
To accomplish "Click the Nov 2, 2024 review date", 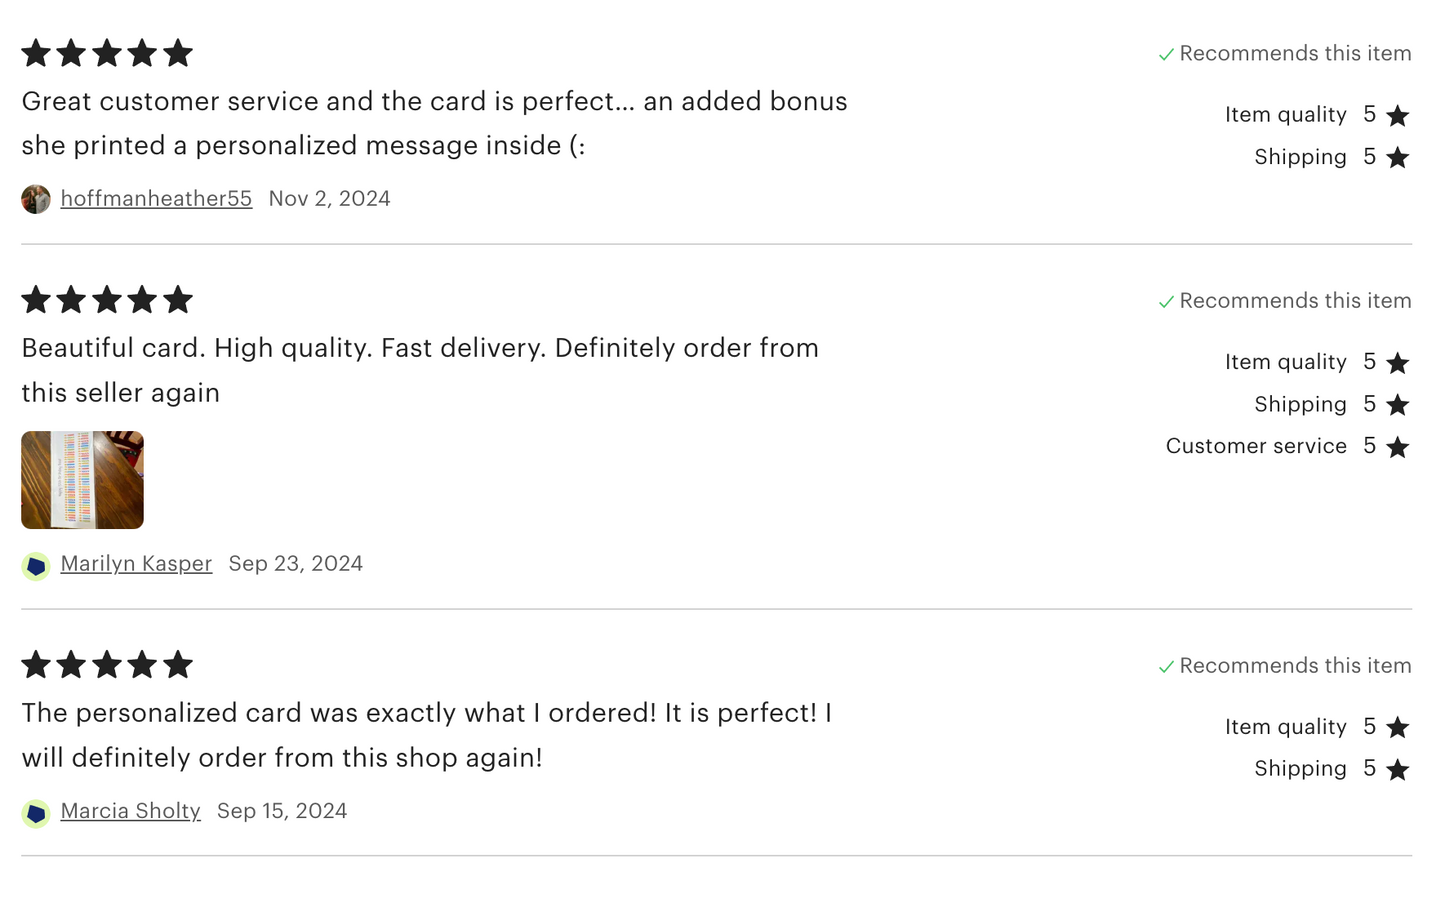I will pyautogui.click(x=329, y=199).
